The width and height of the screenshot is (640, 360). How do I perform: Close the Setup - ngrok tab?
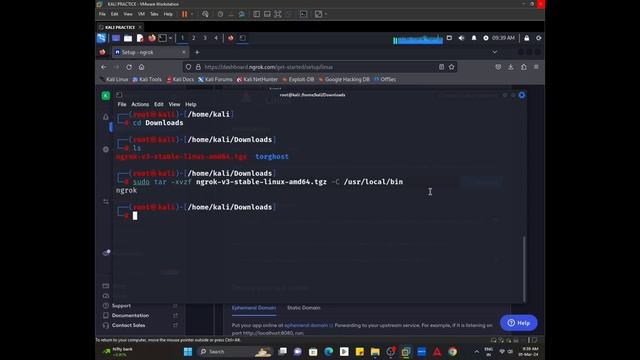pos(184,52)
